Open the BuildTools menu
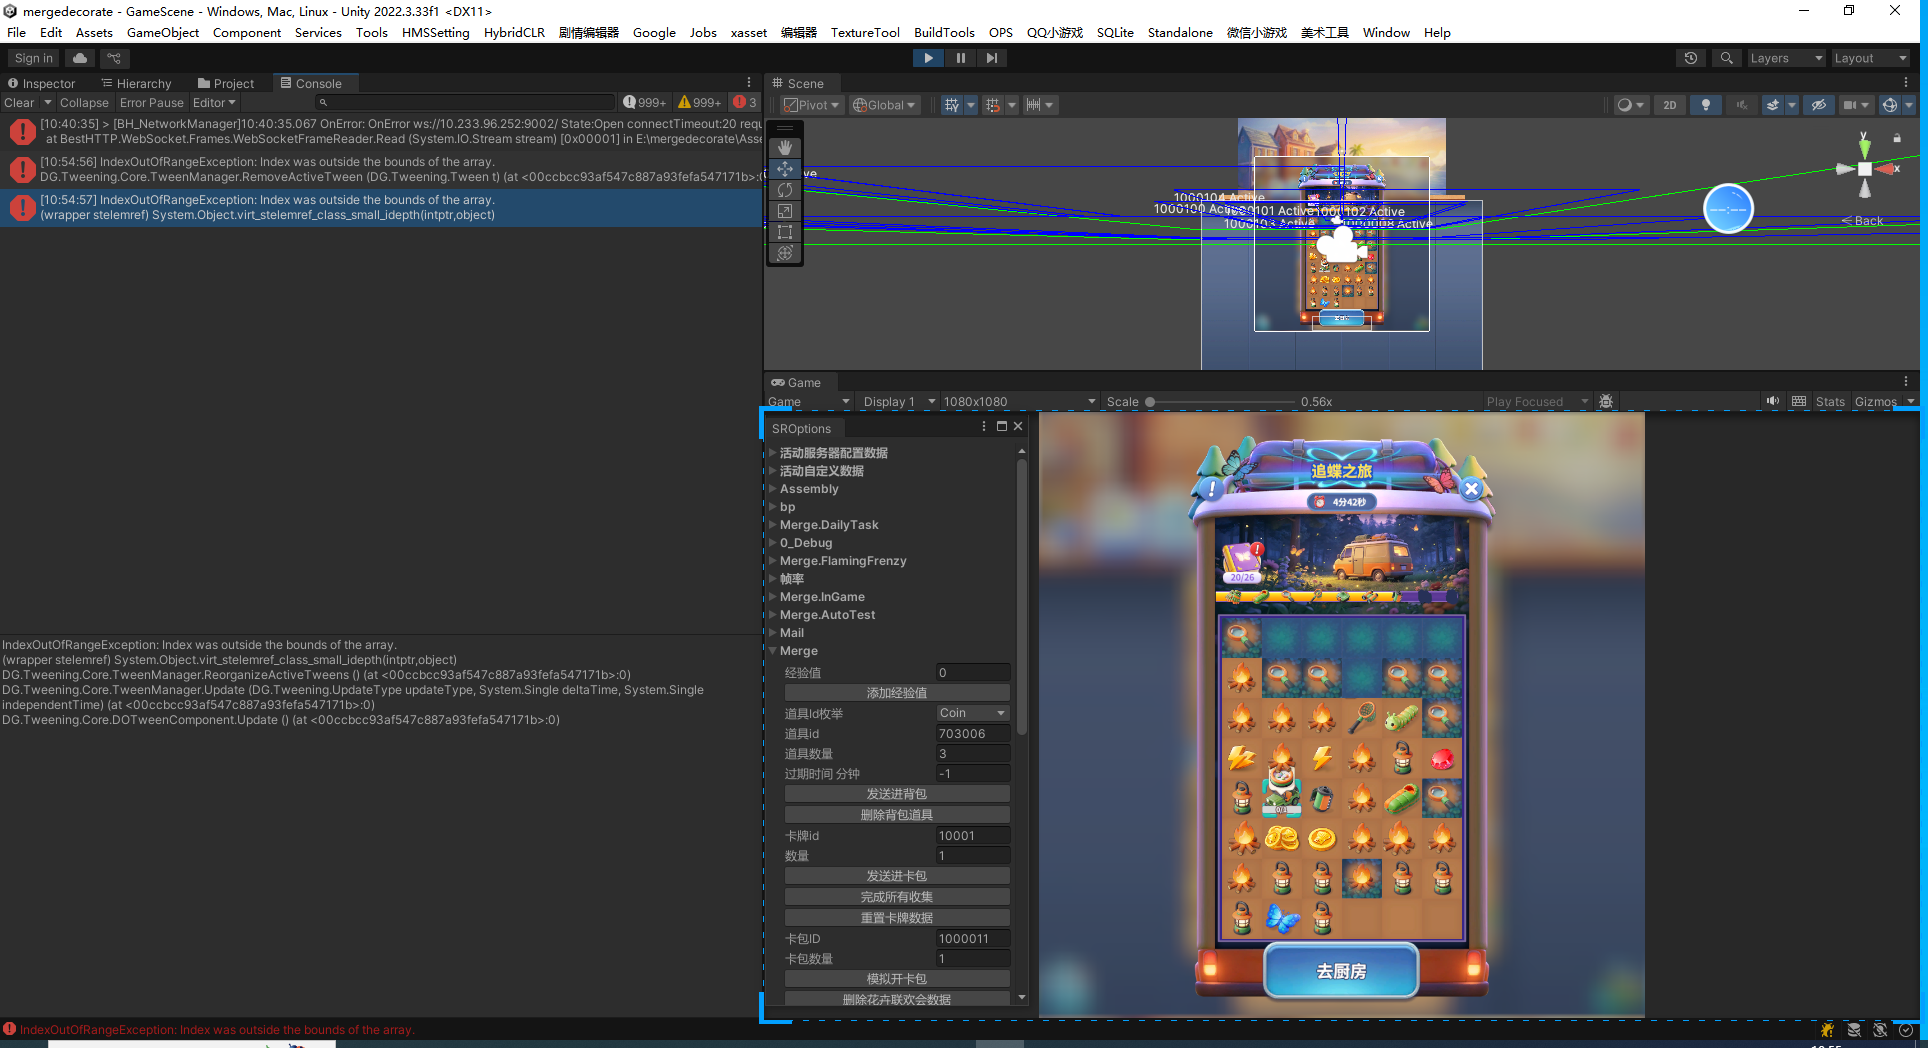The width and height of the screenshot is (1928, 1048). point(943,32)
